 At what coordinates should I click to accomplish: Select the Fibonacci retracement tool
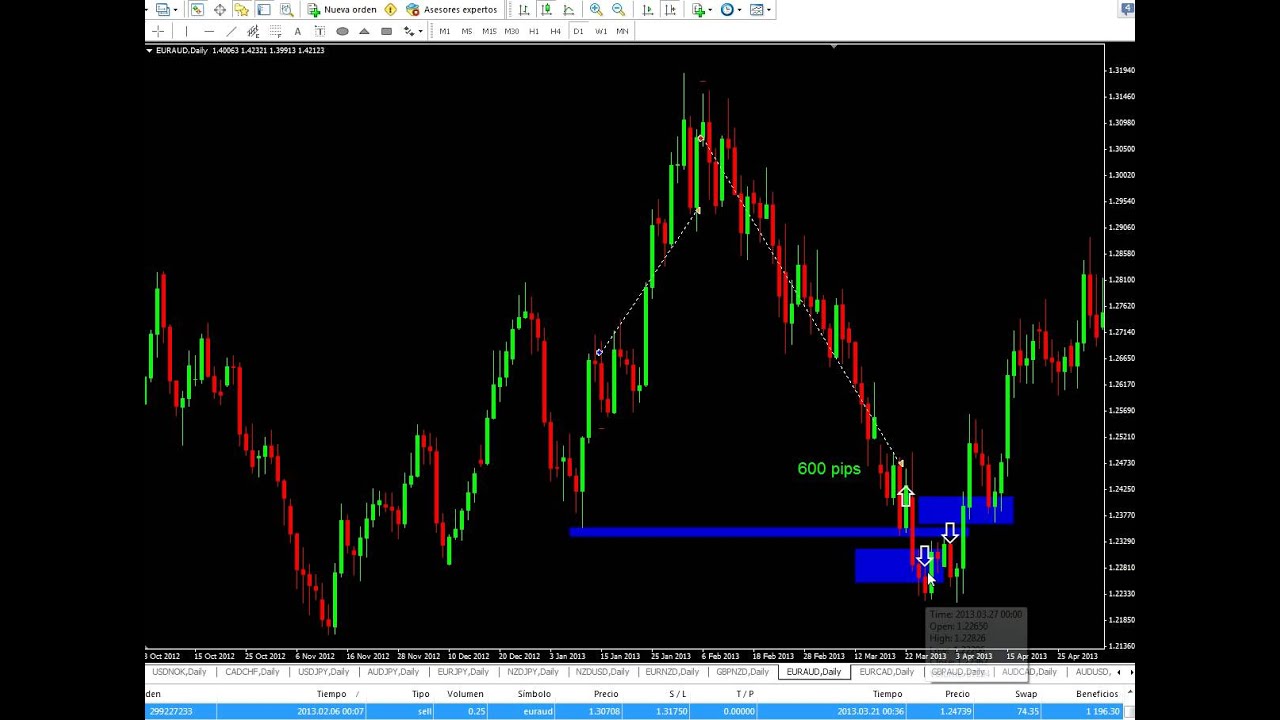[275, 31]
